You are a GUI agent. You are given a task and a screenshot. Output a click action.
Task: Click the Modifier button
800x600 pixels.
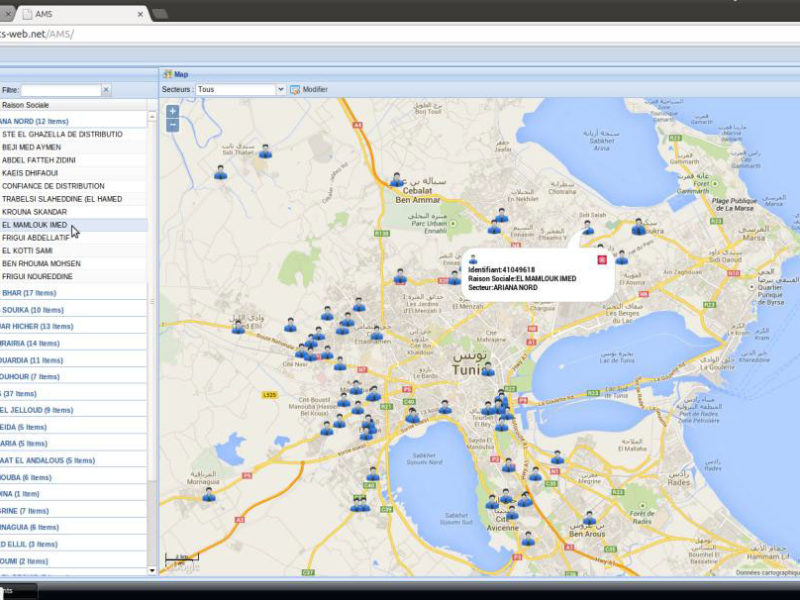tap(314, 89)
